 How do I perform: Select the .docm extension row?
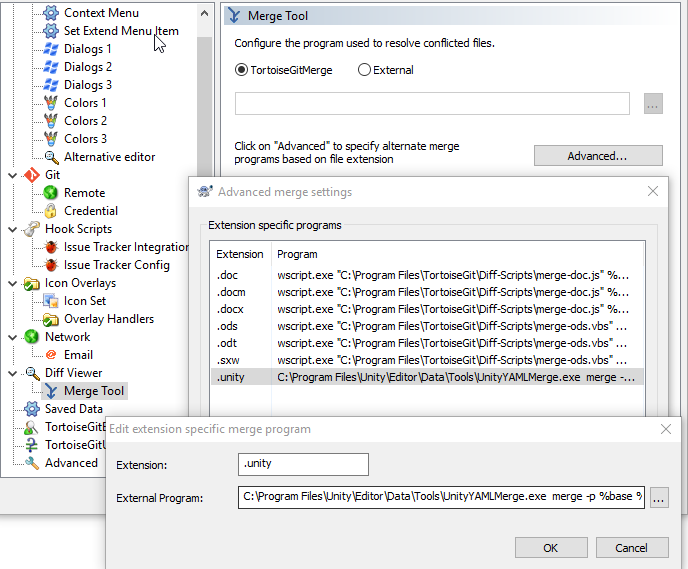[x=427, y=292]
